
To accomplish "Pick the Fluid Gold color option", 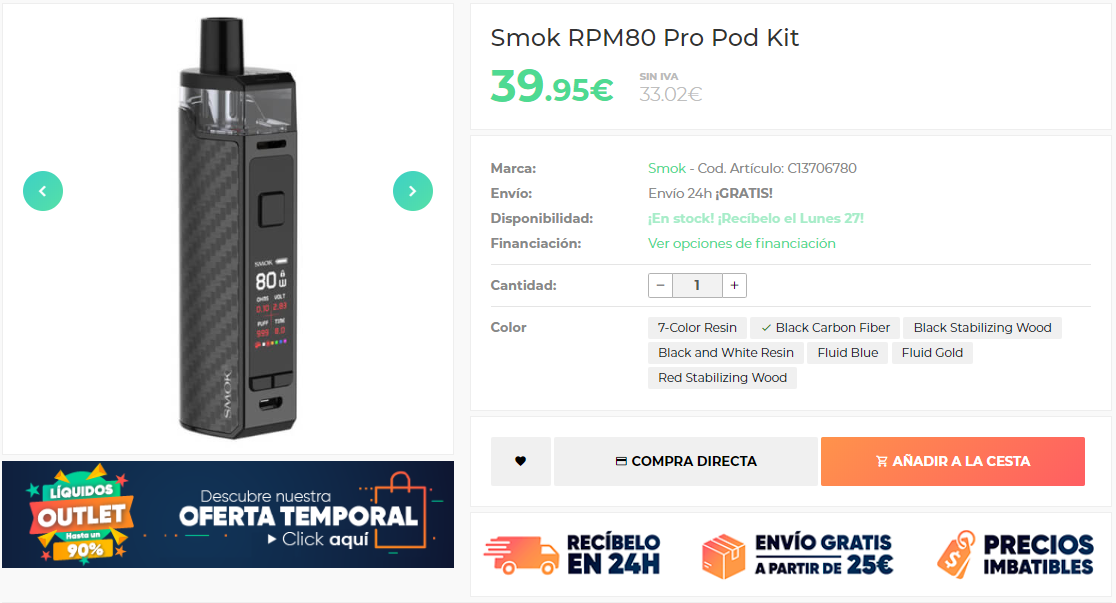I will 932,352.
